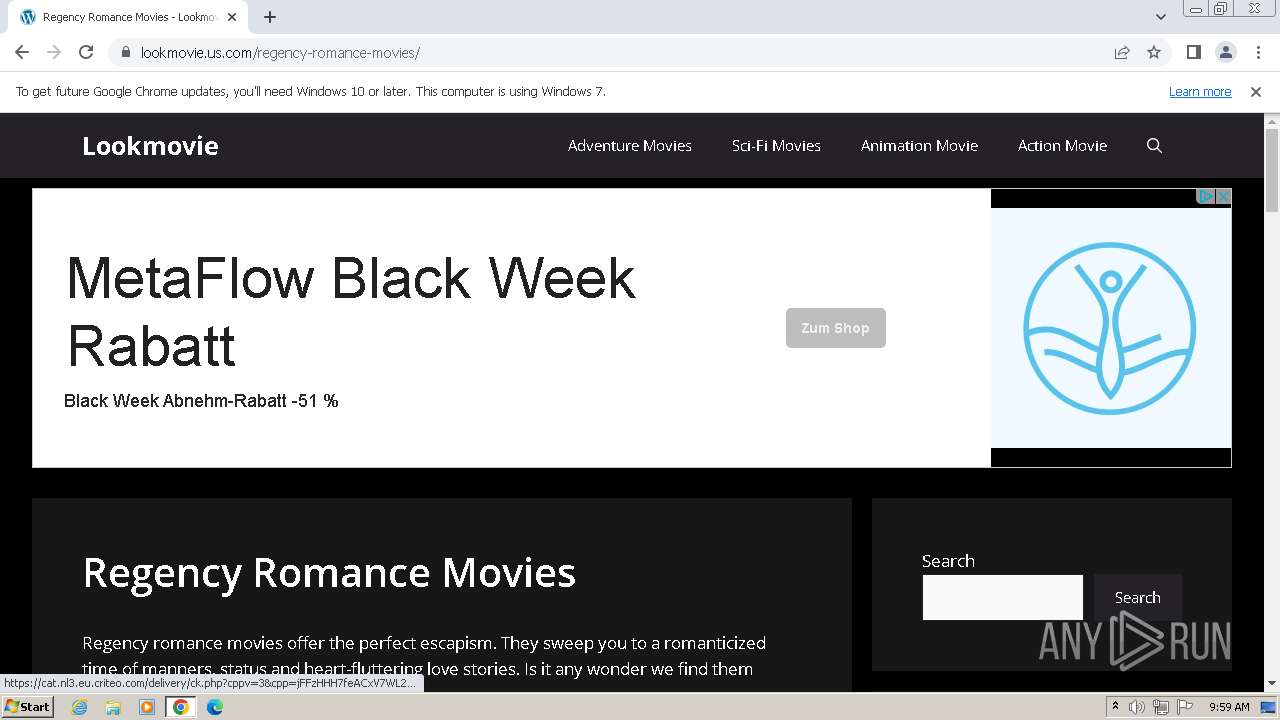This screenshot has width=1280, height=720.
Task: Click Regency Romance Movies heading
Action: click(329, 573)
